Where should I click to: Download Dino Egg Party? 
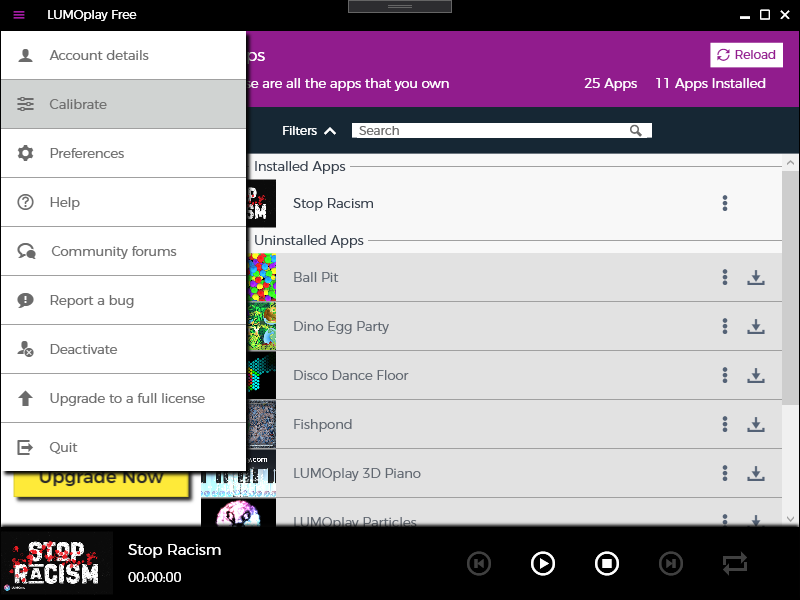pyautogui.click(x=756, y=326)
